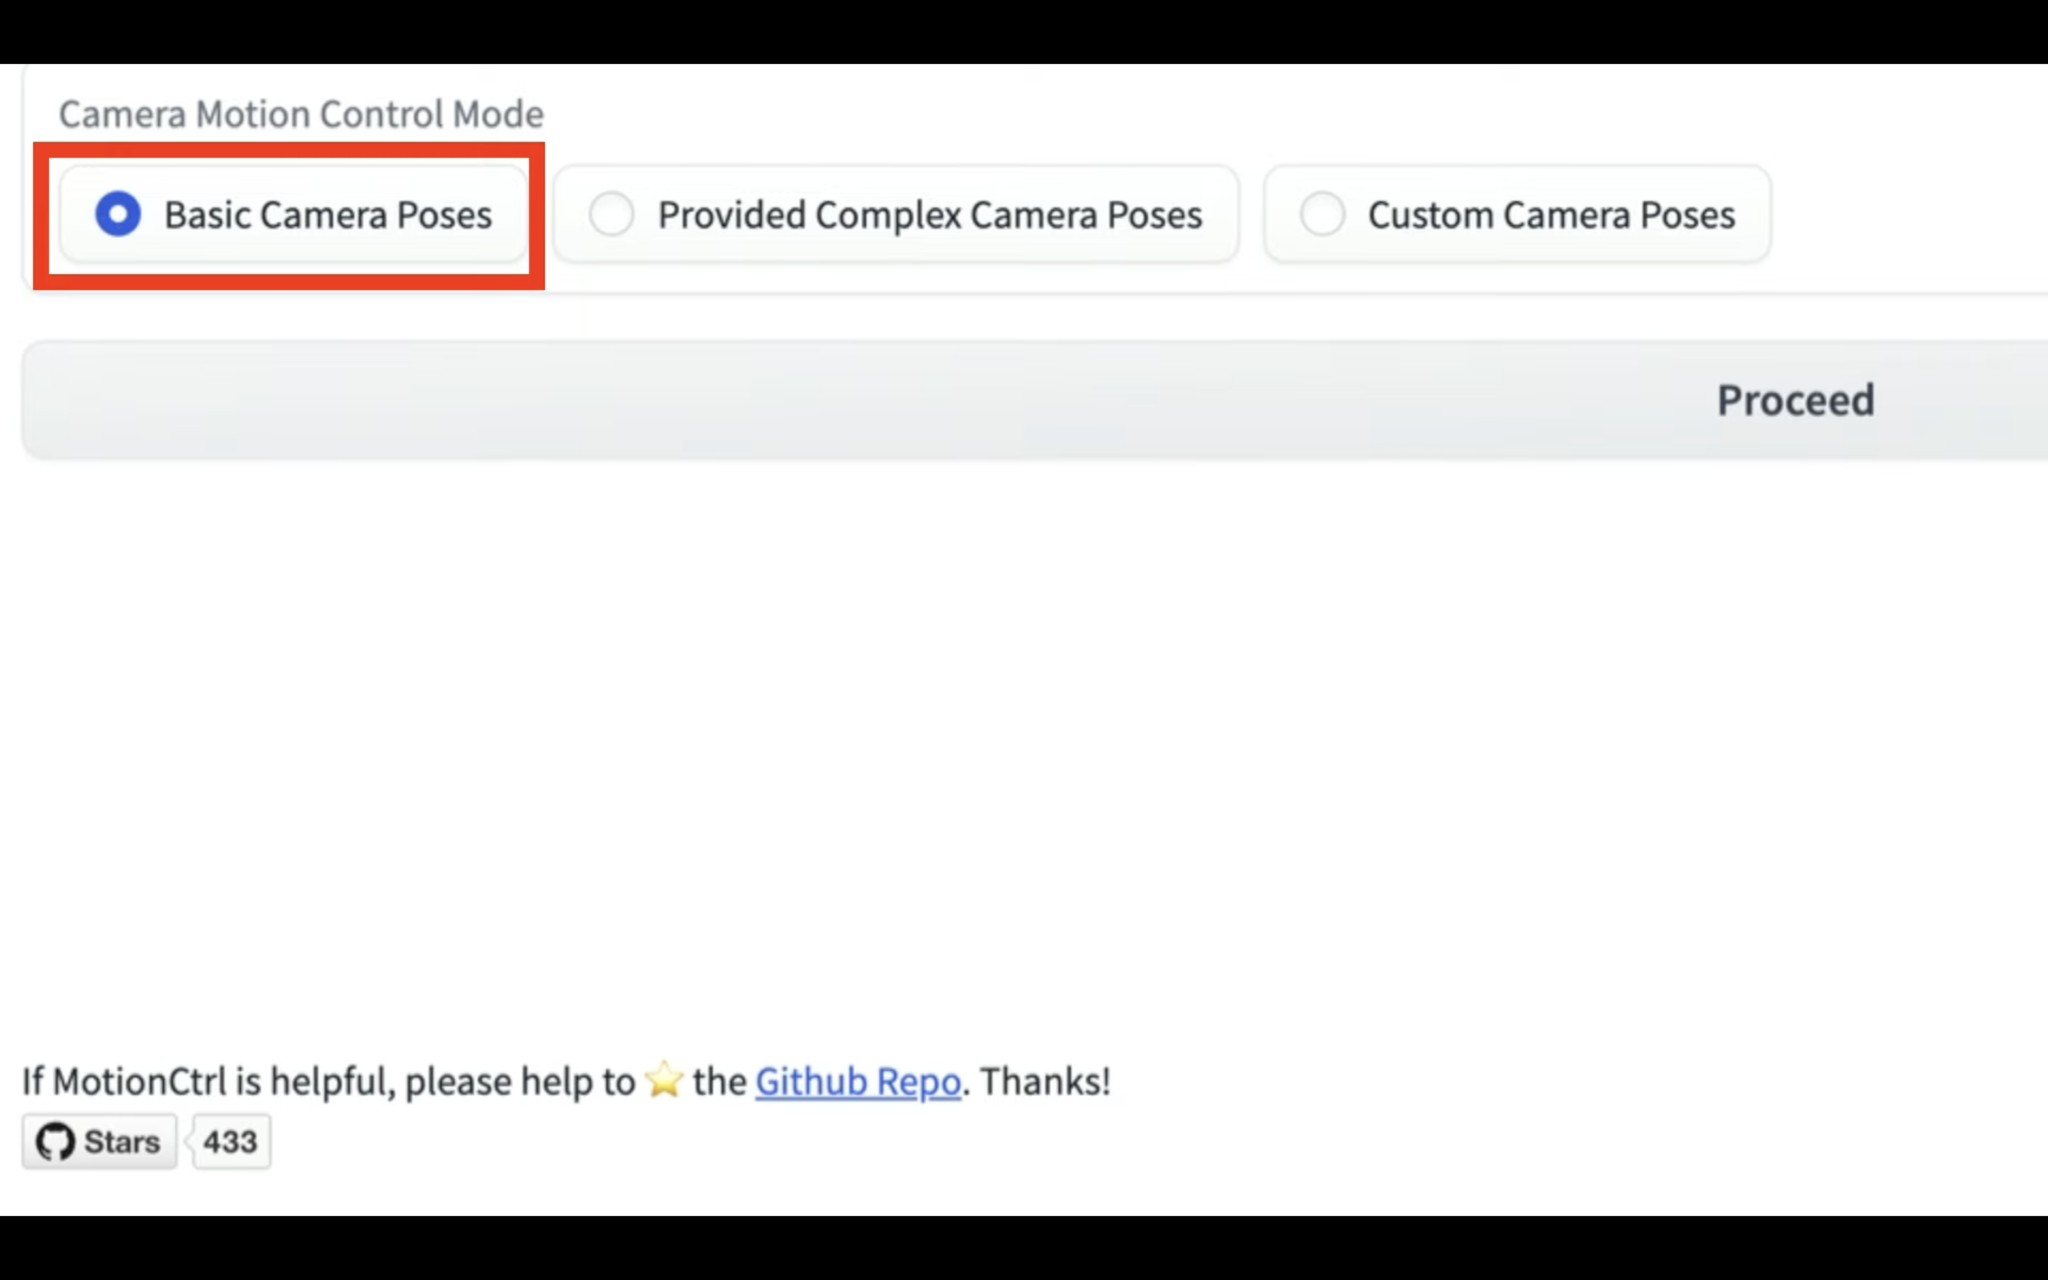This screenshot has height=1280, width=2048.
Task: Click the word "Basic" in the first option
Action: (207, 215)
